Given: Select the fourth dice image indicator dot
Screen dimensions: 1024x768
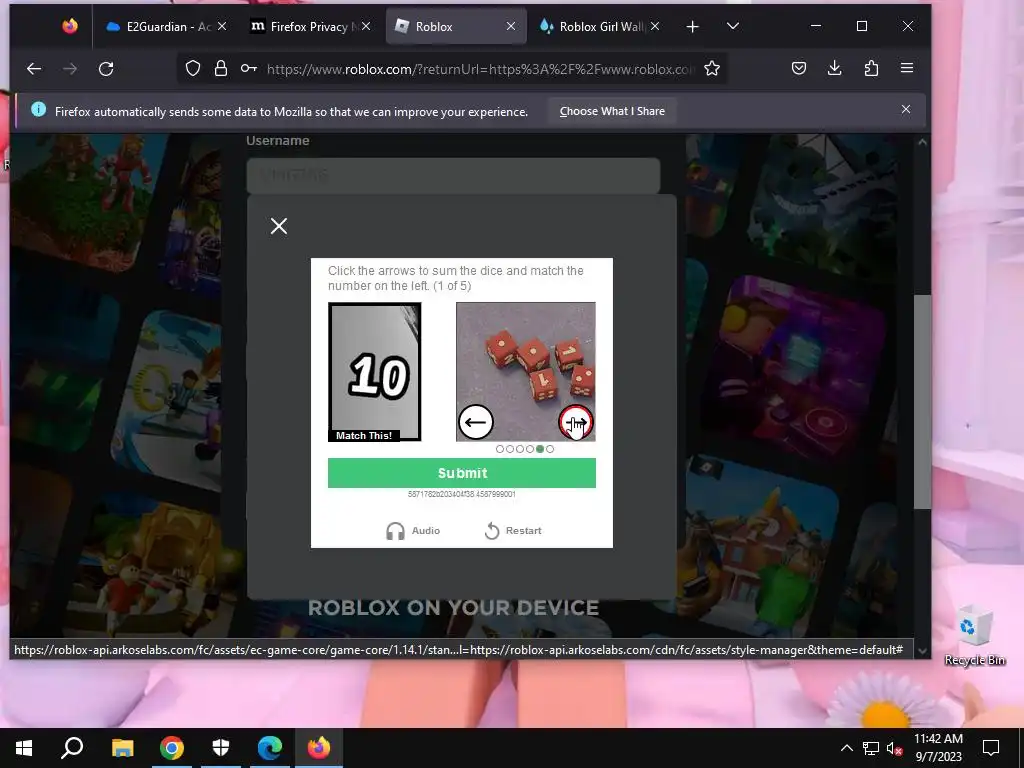Looking at the screenshot, I should [x=530, y=449].
